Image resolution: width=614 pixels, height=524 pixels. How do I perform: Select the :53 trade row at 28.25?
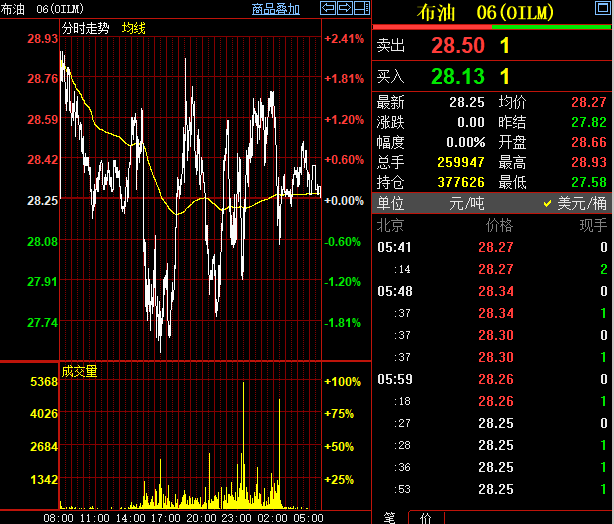(492, 489)
